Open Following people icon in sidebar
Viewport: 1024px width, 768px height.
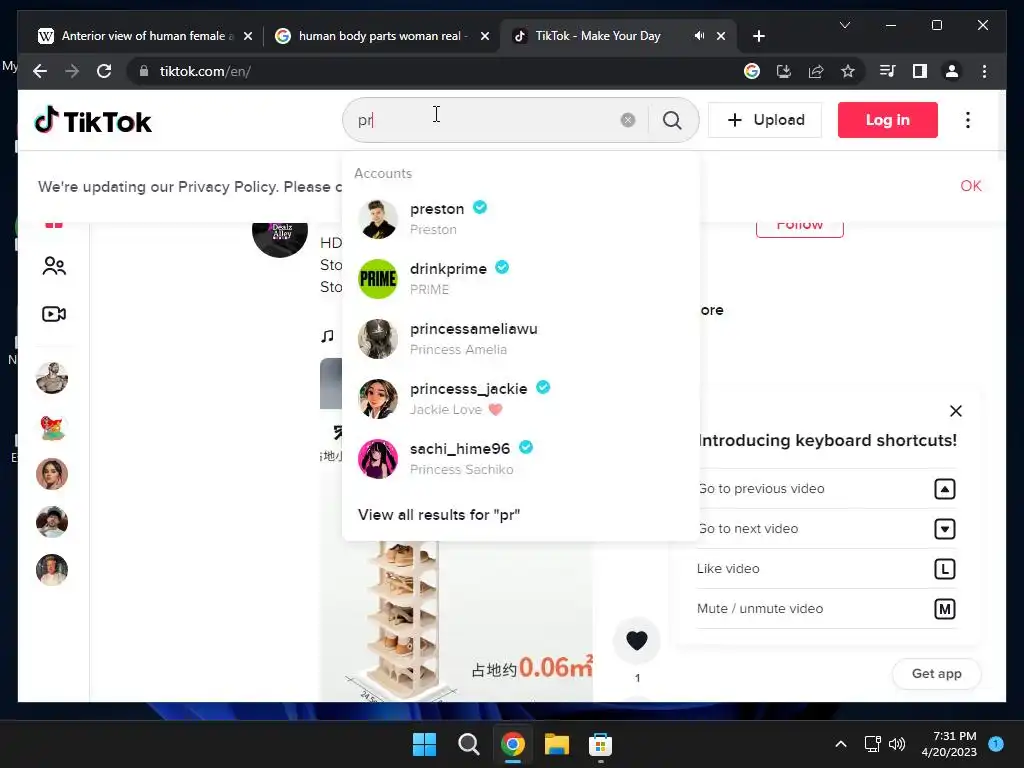(x=54, y=266)
